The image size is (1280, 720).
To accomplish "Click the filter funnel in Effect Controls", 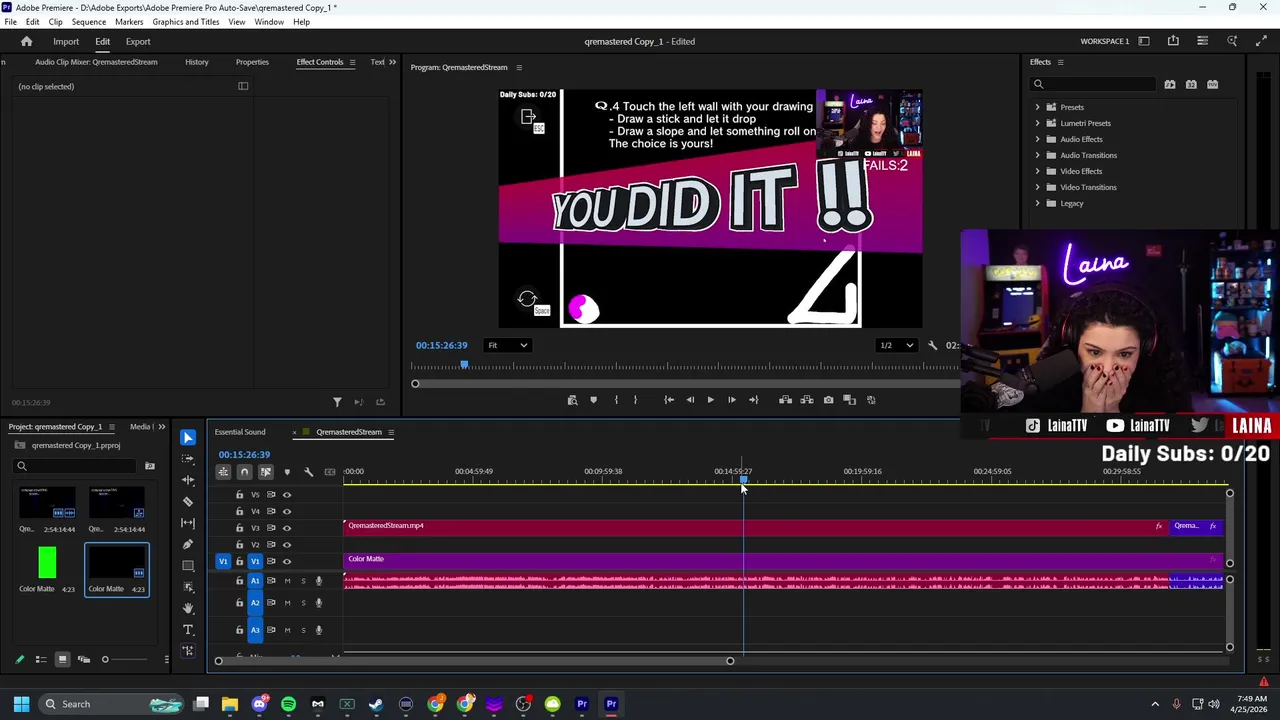I will coord(337,402).
